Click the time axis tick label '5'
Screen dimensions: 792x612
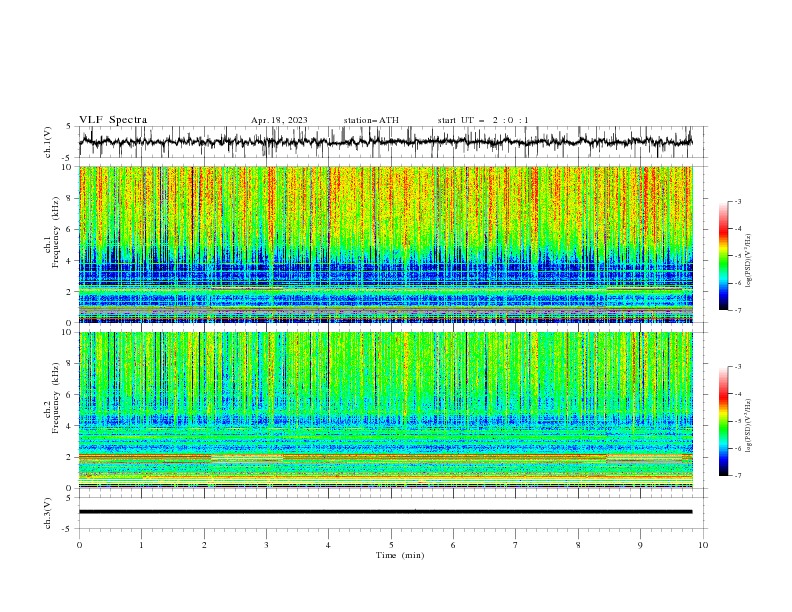[391, 545]
